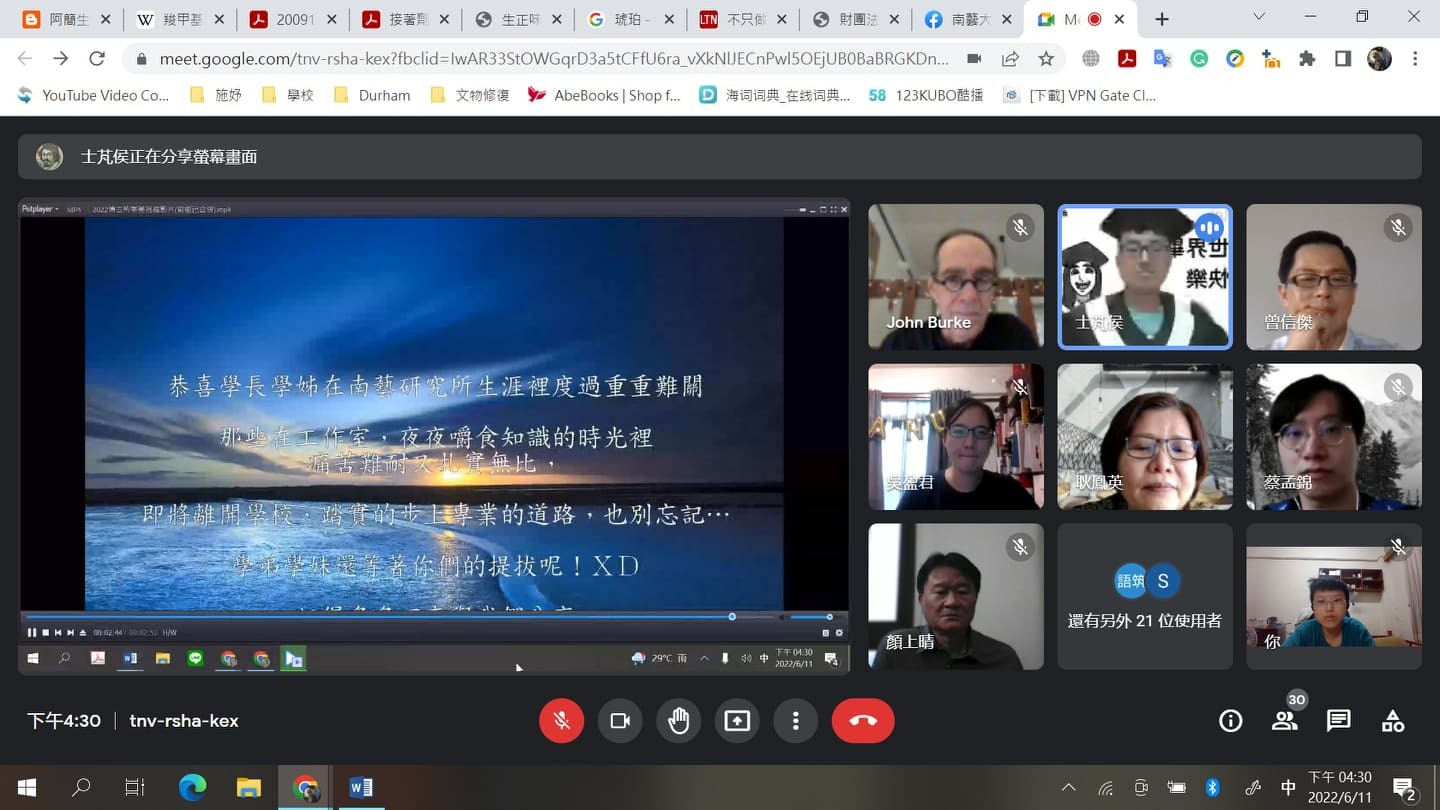Screen dimensions: 1440x810
Task: Open the 文物修復 bookmark folder
Action: [x=469, y=95]
